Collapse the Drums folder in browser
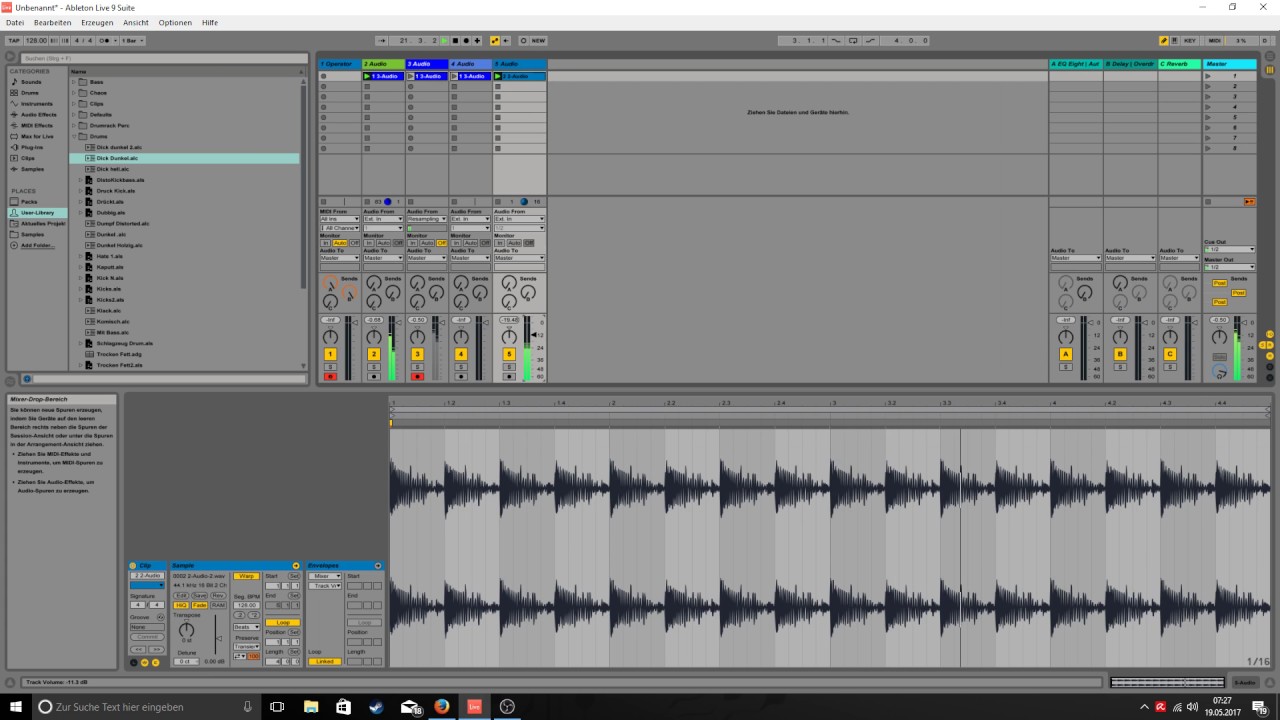Viewport: 1280px width, 720px height. (74, 137)
